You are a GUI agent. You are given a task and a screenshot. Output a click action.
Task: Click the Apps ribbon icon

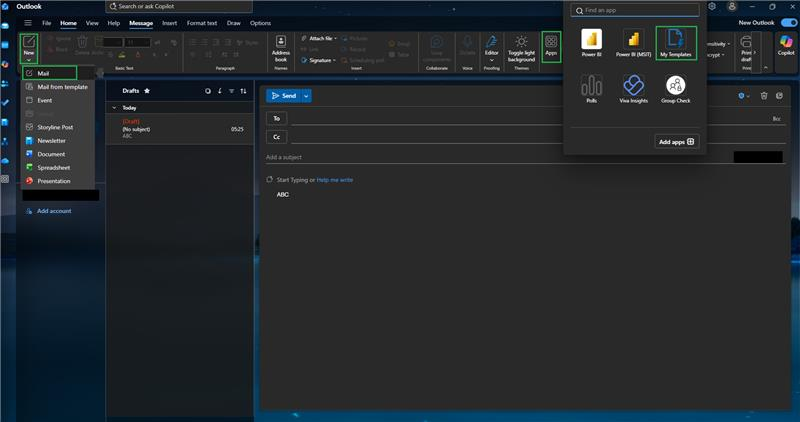(551, 46)
